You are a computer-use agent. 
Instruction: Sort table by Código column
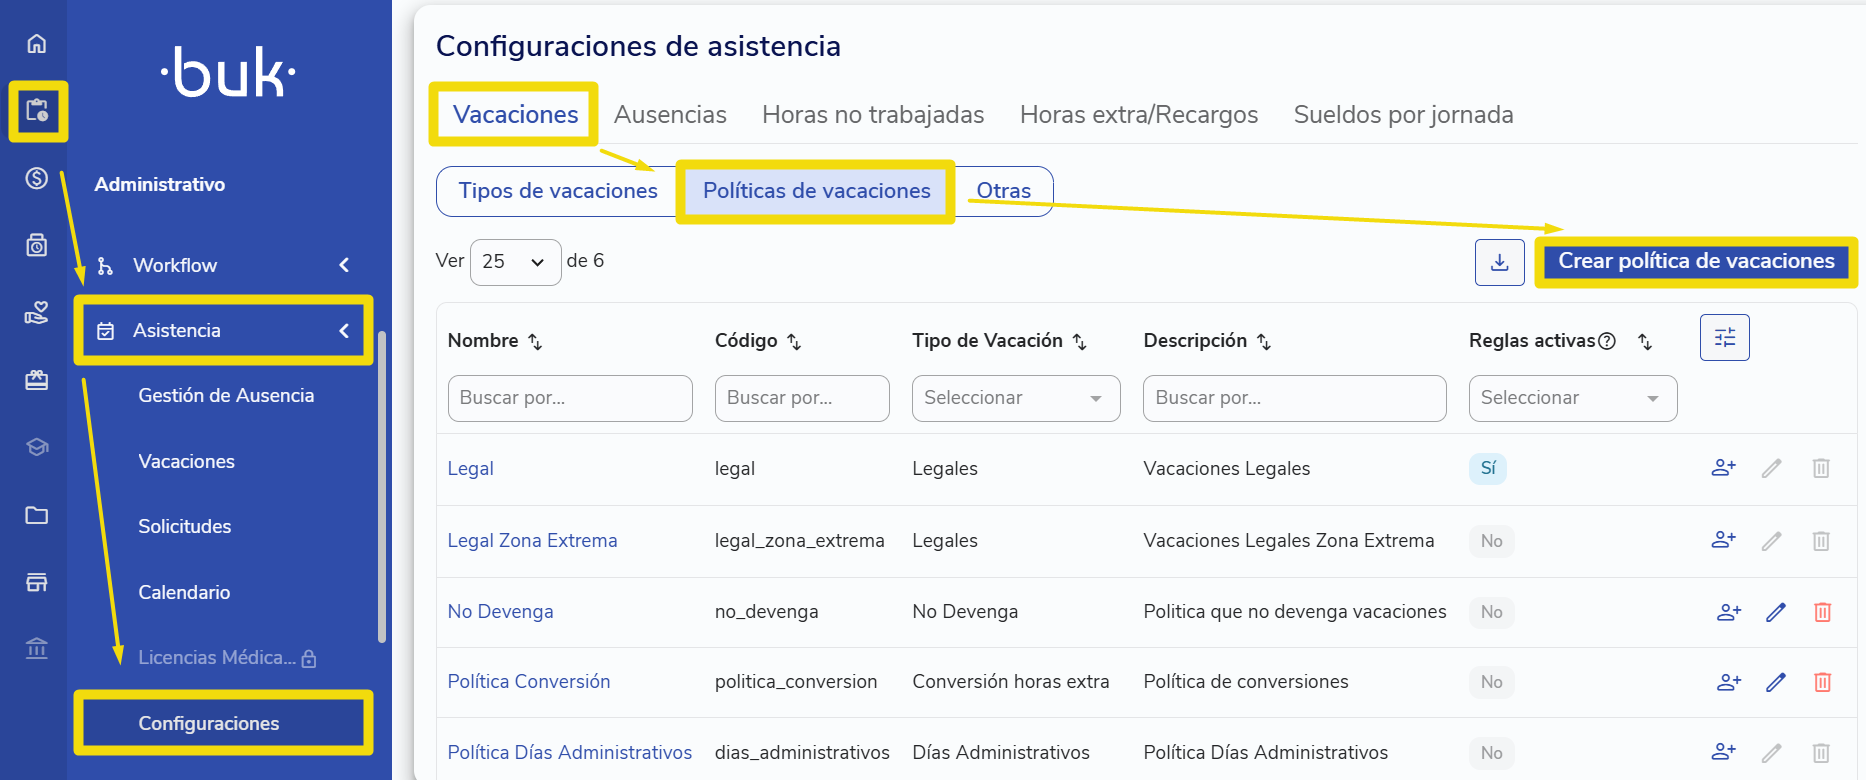(x=794, y=342)
